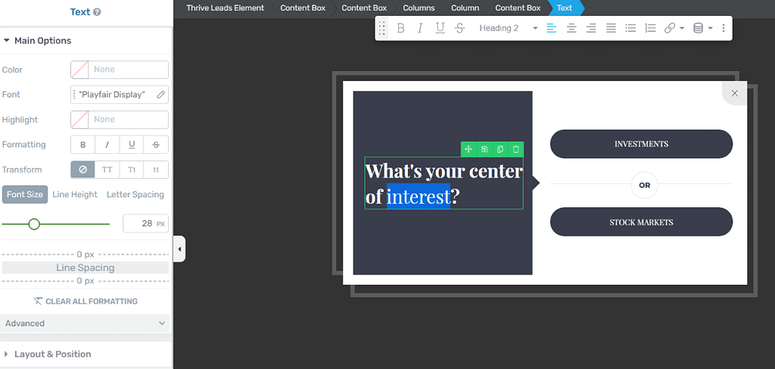Toggle bold in Formatting sidebar row
Viewport: 775px width, 369px height.
(x=83, y=145)
